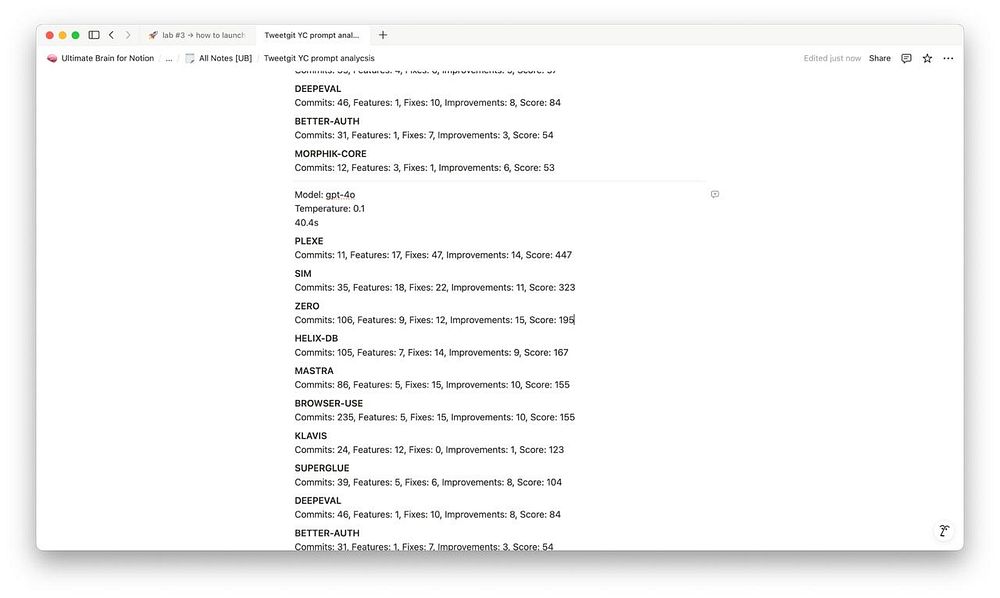Click the brain icon of Ultimate Brain
The width and height of the screenshot is (1000, 598).
(x=52, y=58)
